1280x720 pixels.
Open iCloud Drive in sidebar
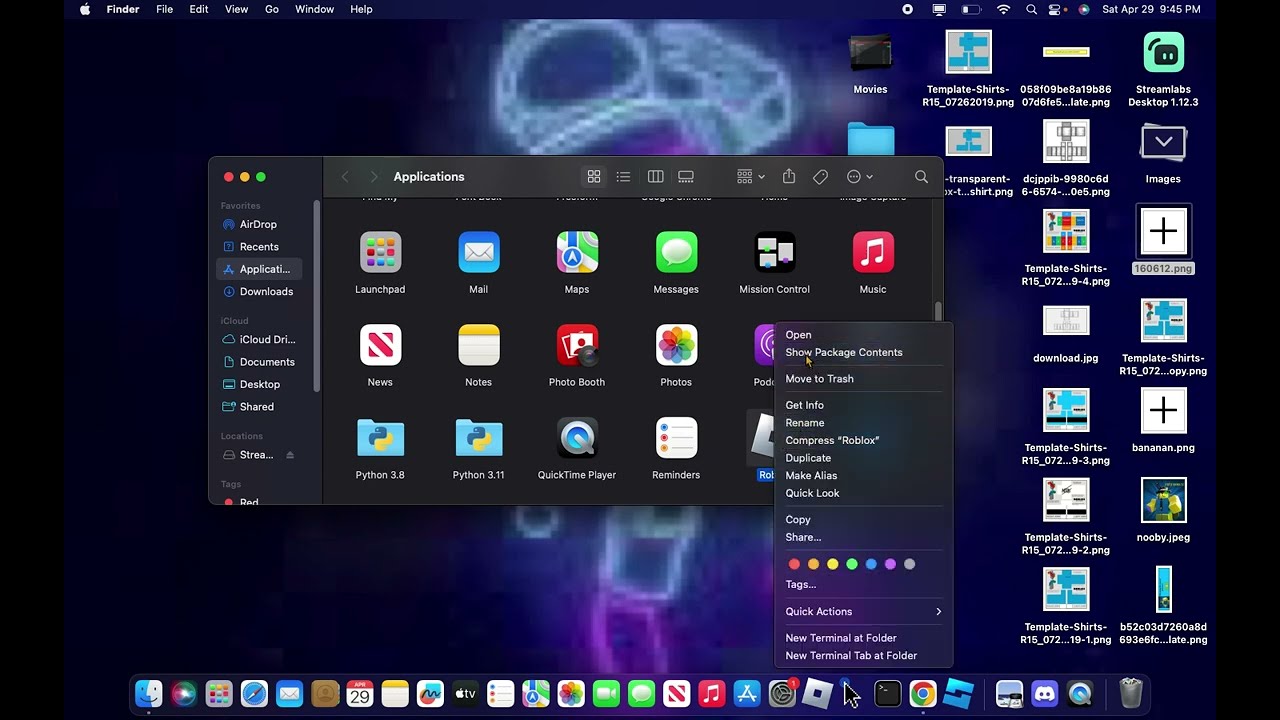pyautogui.click(x=258, y=340)
